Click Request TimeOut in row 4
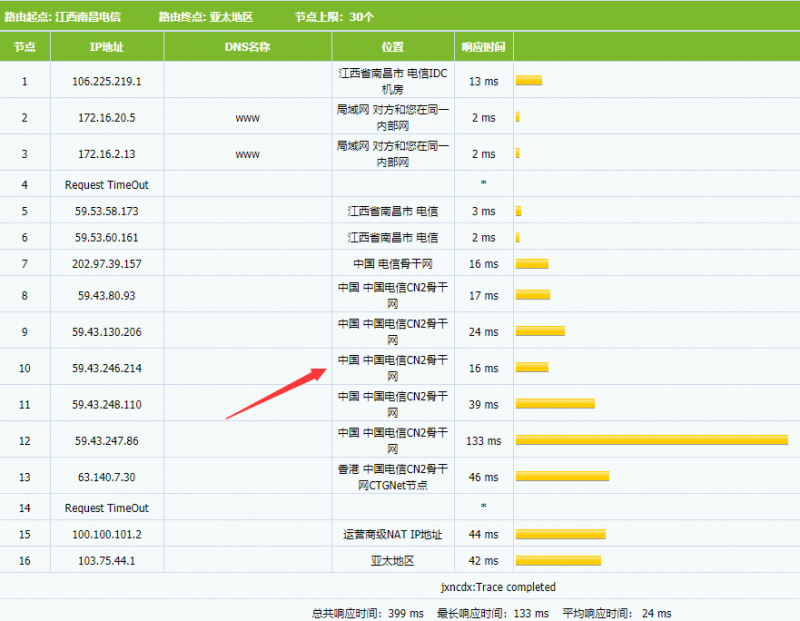800x621 pixels. pos(107,185)
